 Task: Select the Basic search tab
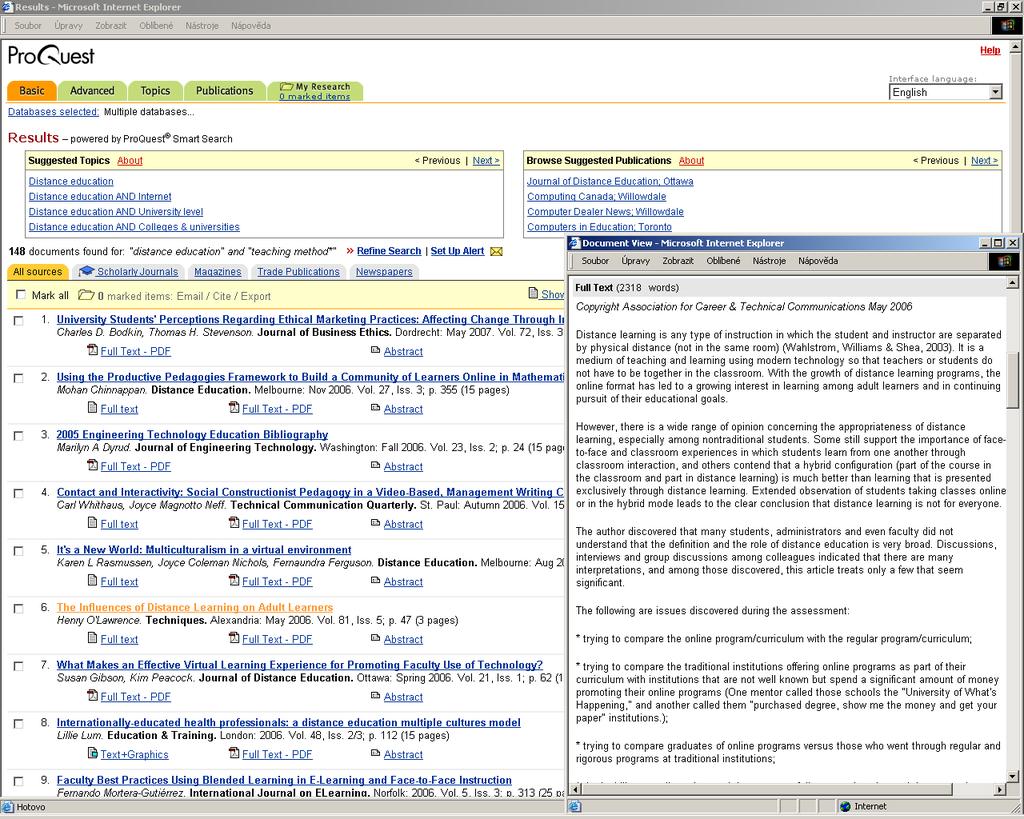coord(32,91)
